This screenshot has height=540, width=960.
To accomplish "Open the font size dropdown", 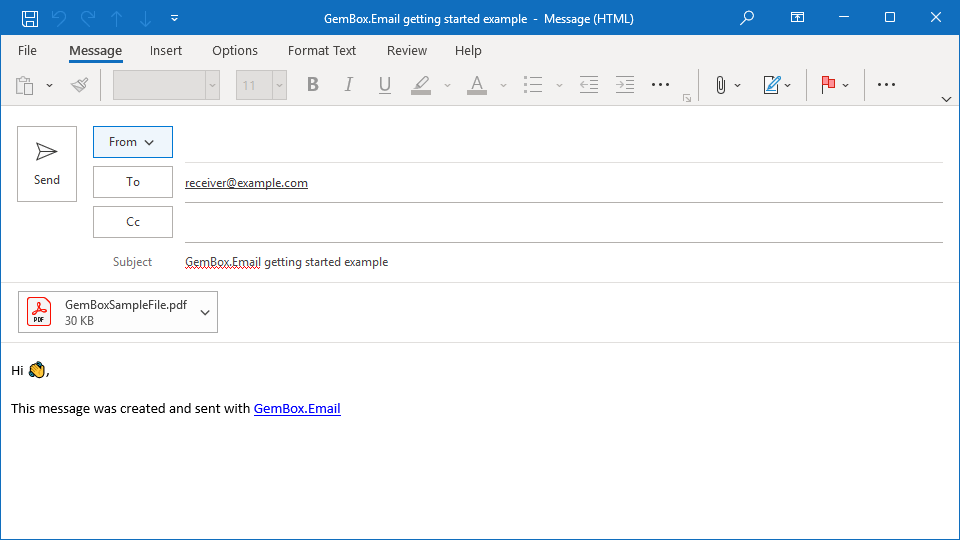I will (278, 85).
